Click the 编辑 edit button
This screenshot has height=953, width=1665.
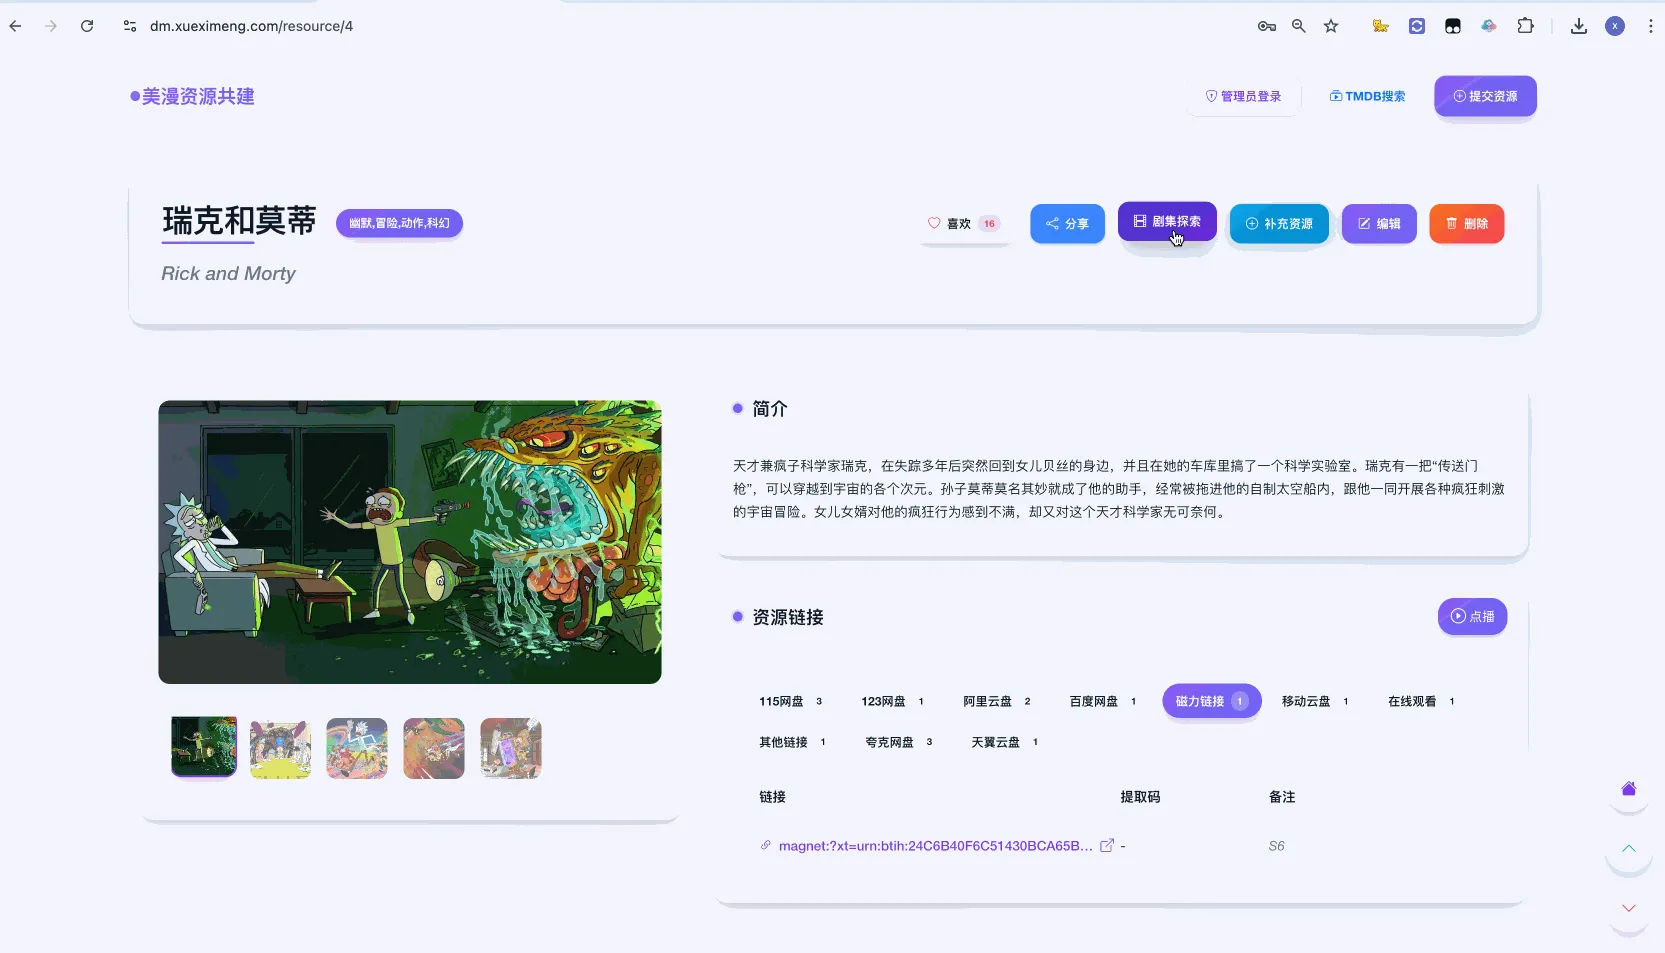point(1379,223)
